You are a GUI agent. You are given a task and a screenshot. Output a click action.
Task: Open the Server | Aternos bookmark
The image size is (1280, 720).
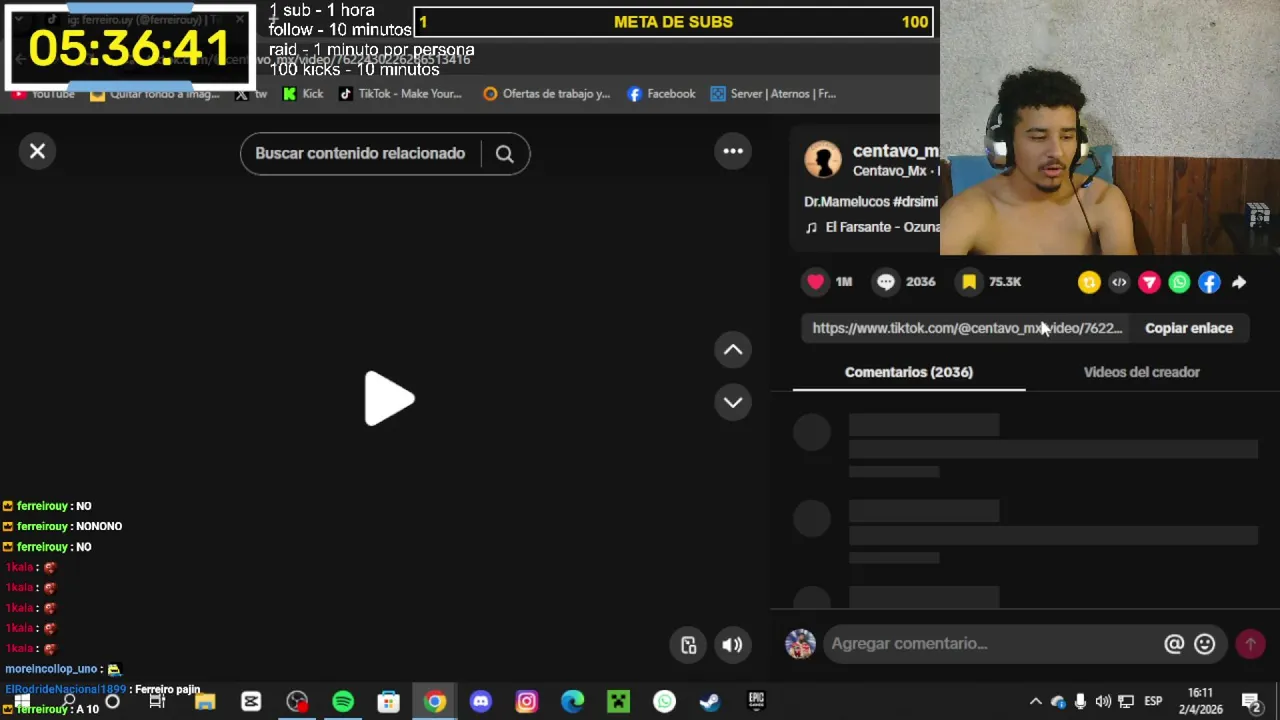[773, 94]
